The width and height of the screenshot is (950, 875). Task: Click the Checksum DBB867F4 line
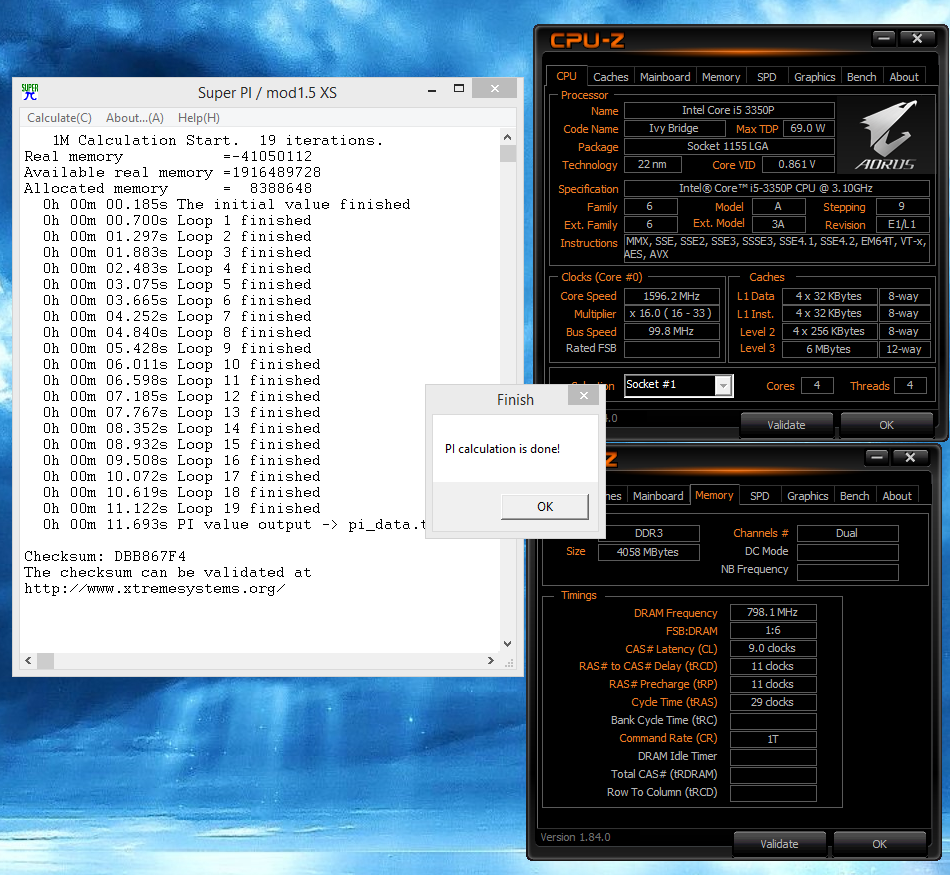coord(105,556)
